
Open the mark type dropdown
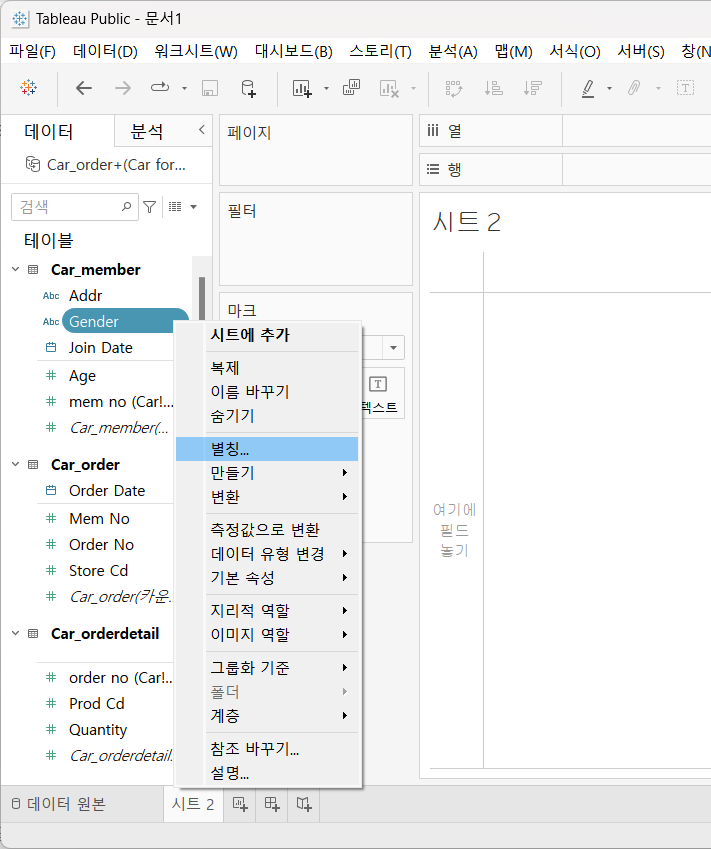(394, 348)
